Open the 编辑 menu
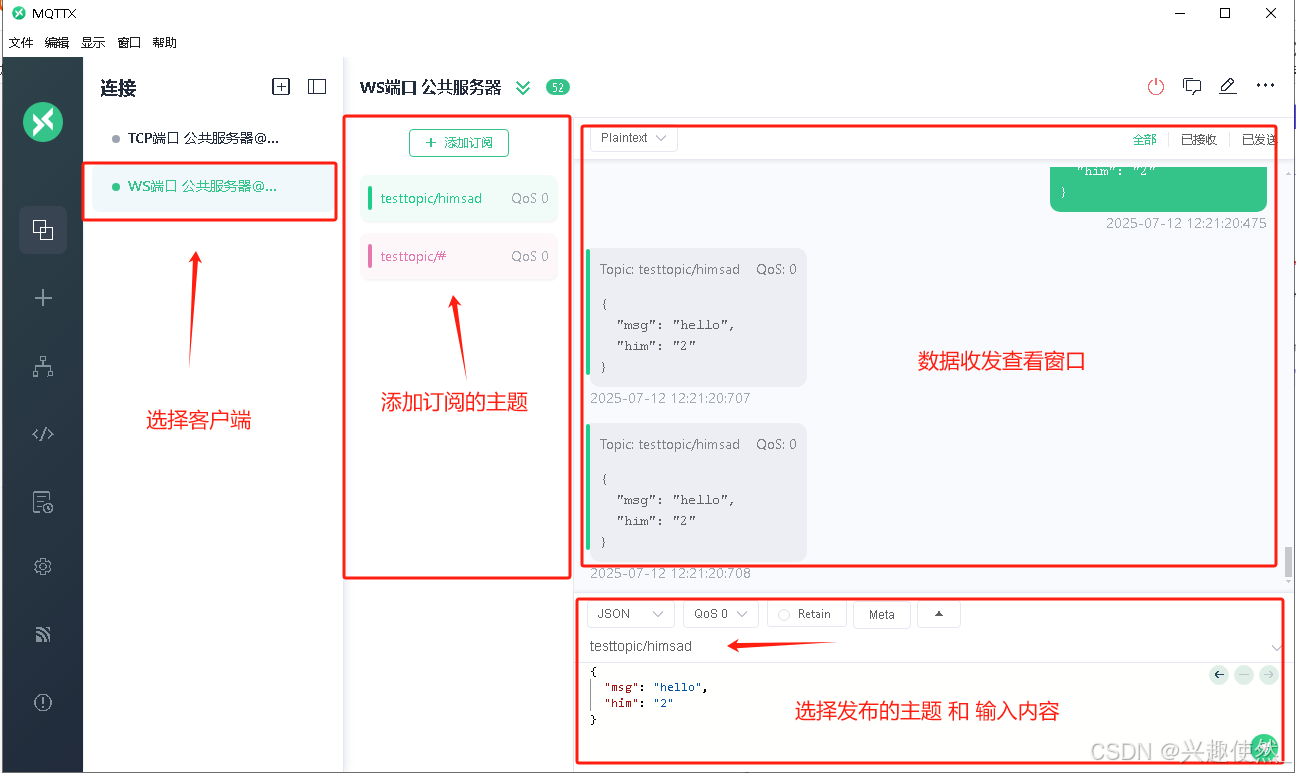 [x=57, y=43]
